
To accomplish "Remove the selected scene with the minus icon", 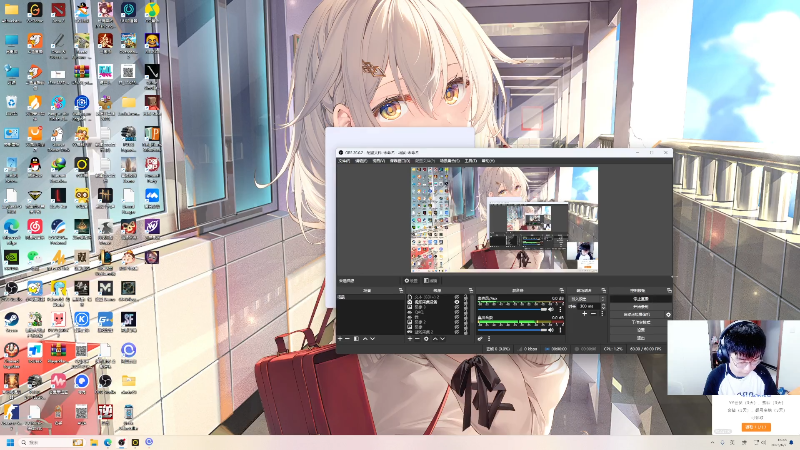I will 347,339.
